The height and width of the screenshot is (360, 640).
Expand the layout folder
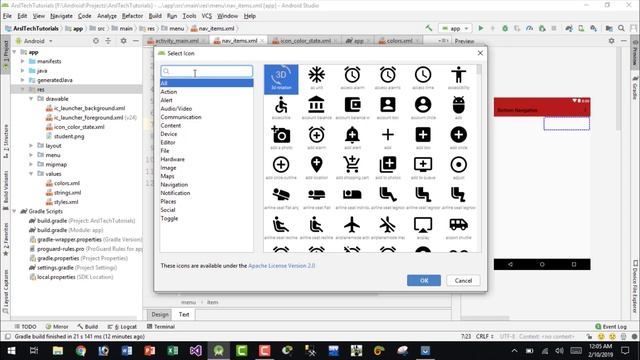(x=31, y=145)
